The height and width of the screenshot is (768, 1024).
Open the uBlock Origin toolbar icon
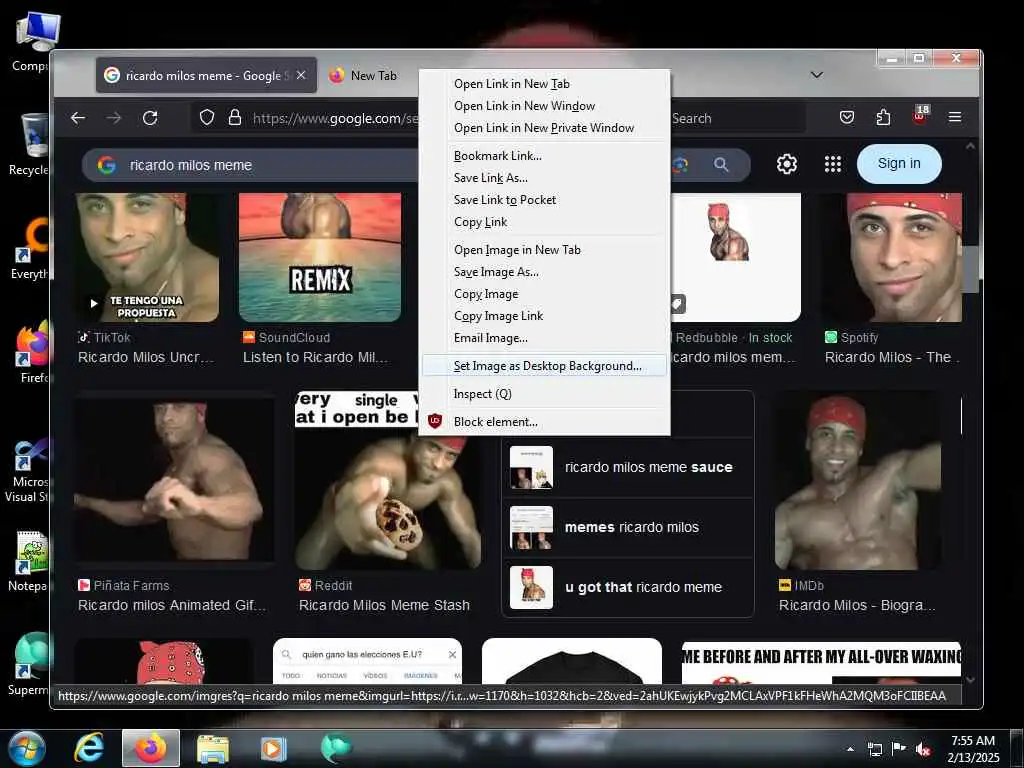pos(920,116)
